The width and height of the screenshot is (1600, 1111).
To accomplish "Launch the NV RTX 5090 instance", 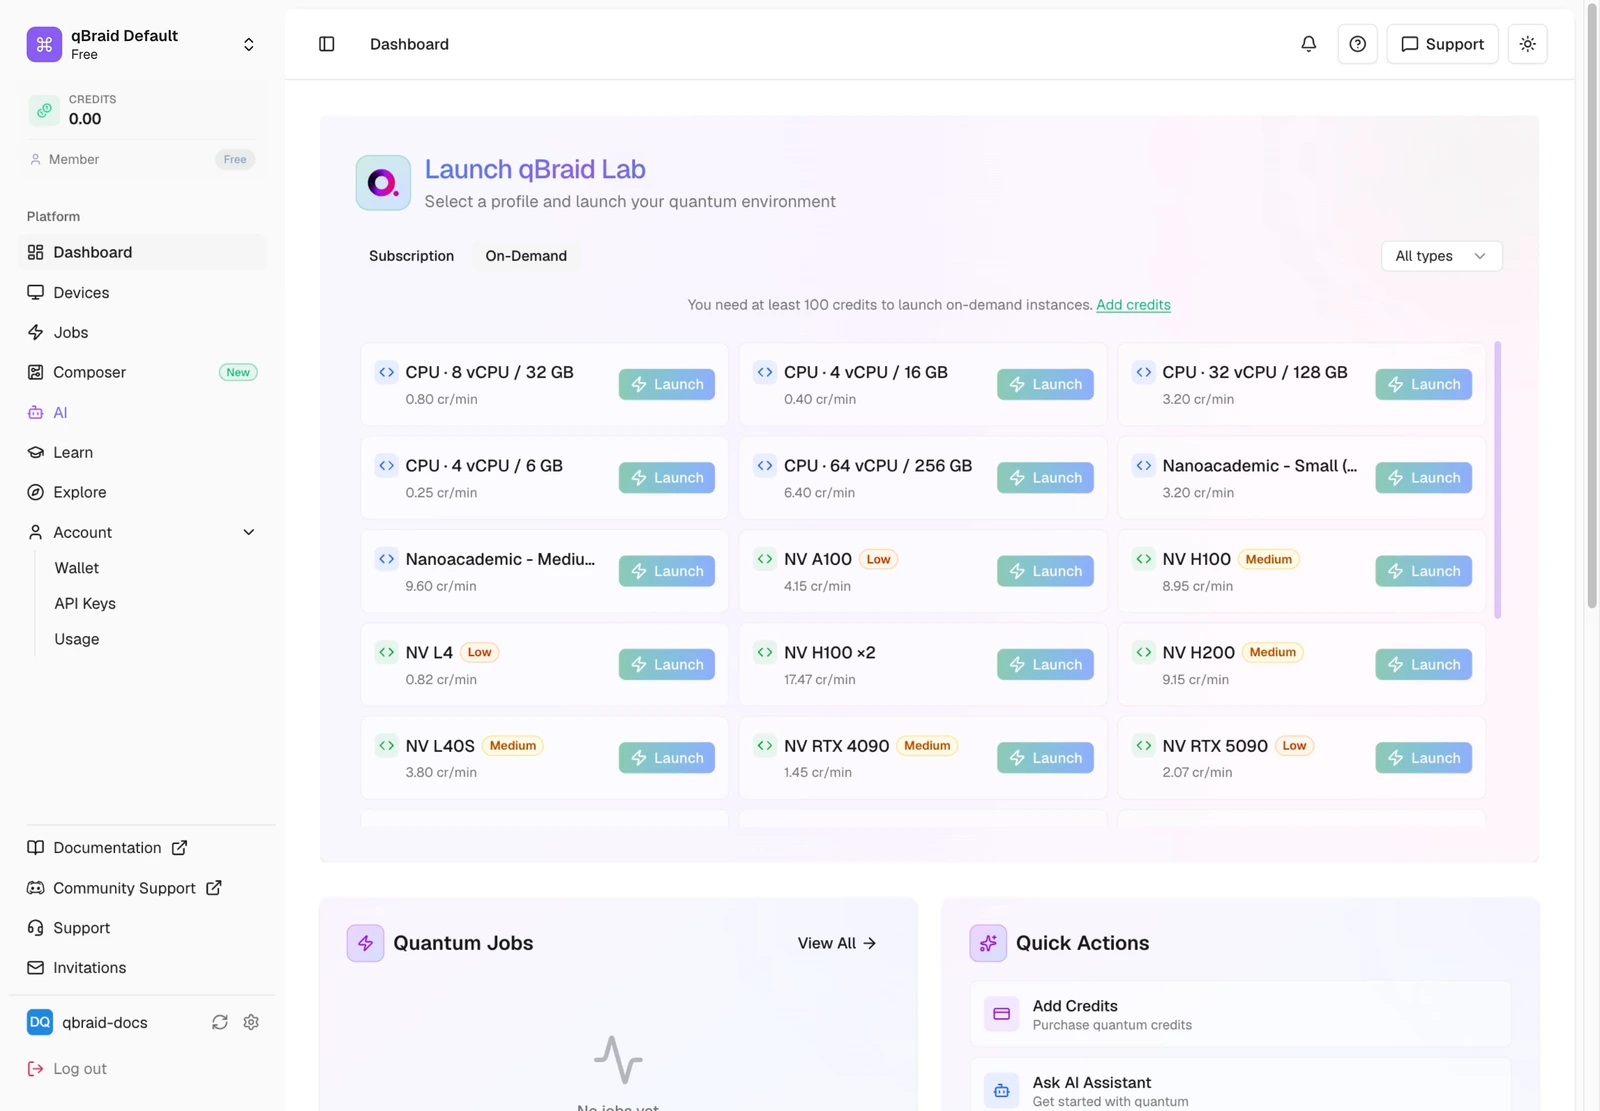I will [1423, 758].
